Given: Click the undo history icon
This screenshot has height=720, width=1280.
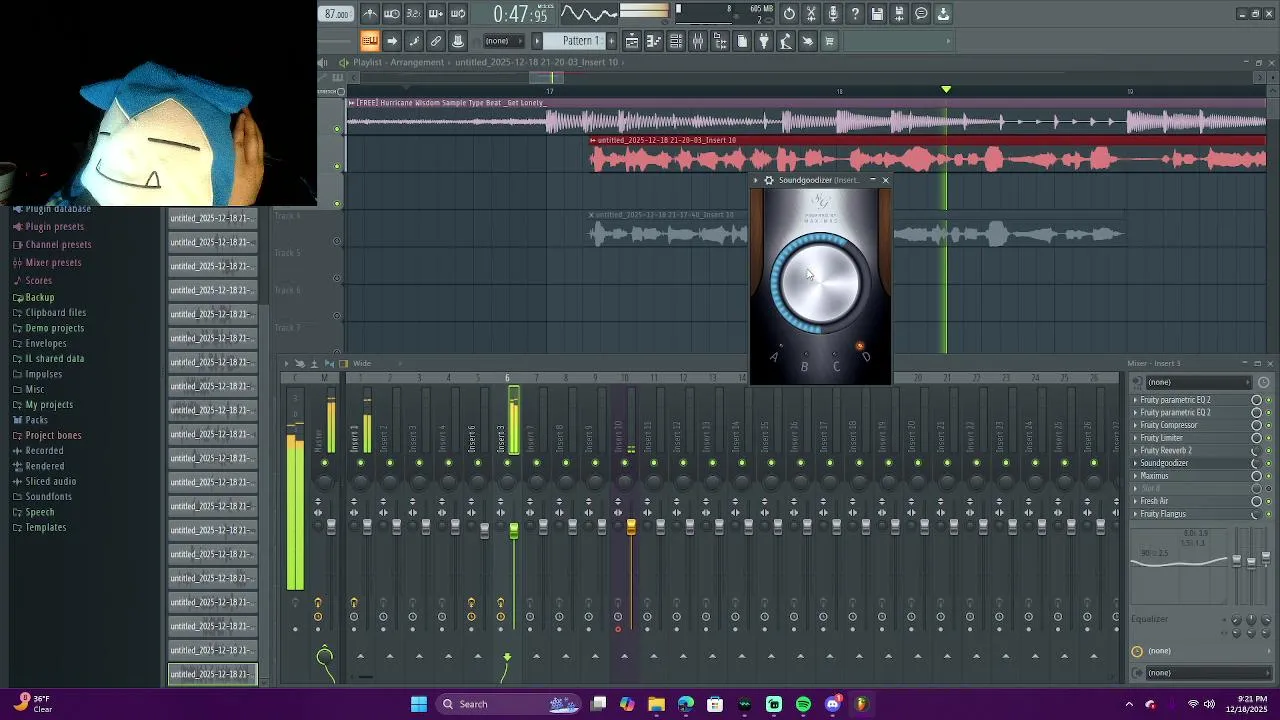Looking at the screenshot, I should [790, 14].
